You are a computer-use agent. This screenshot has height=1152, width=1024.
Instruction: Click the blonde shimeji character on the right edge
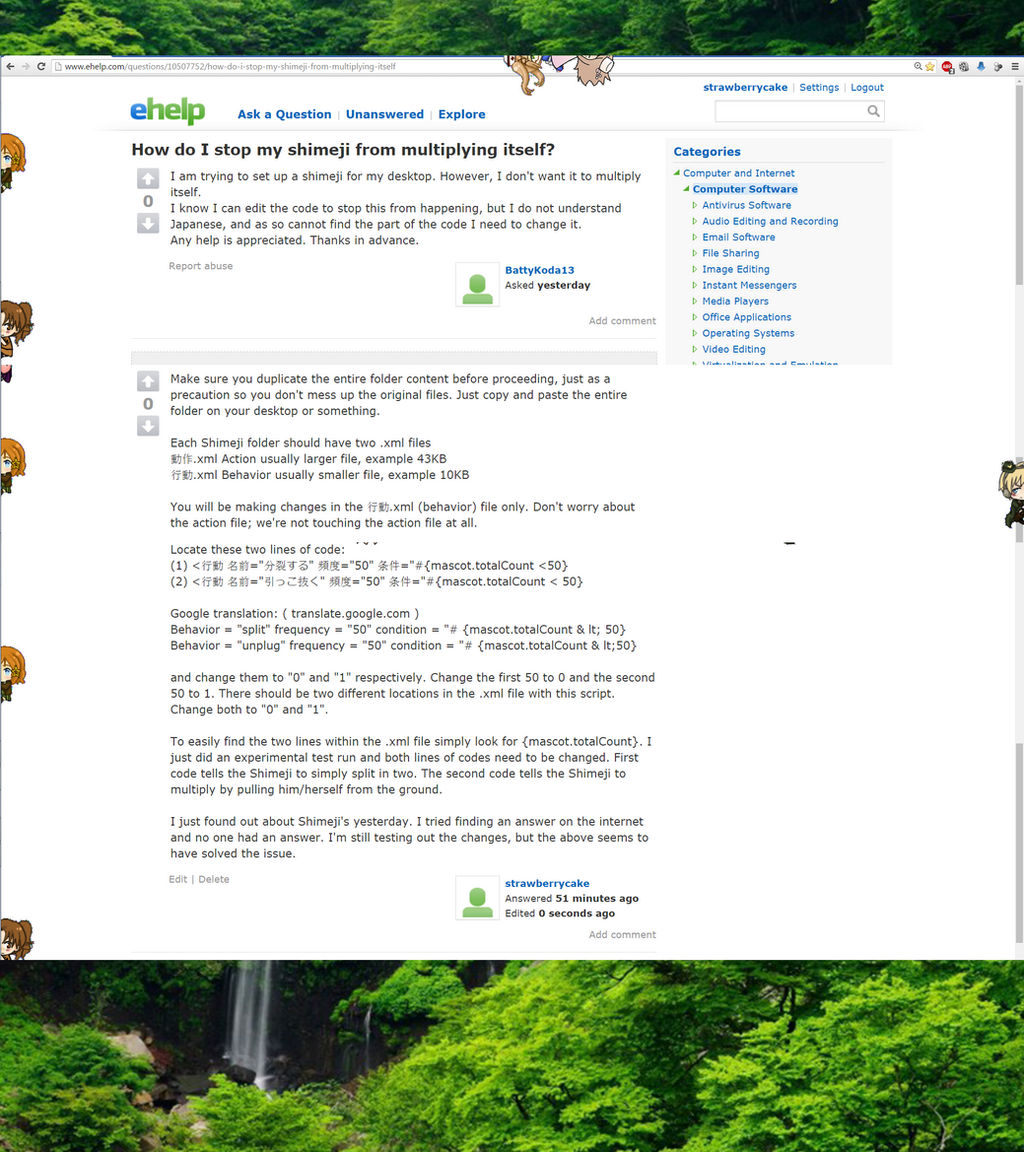[x=1012, y=492]
